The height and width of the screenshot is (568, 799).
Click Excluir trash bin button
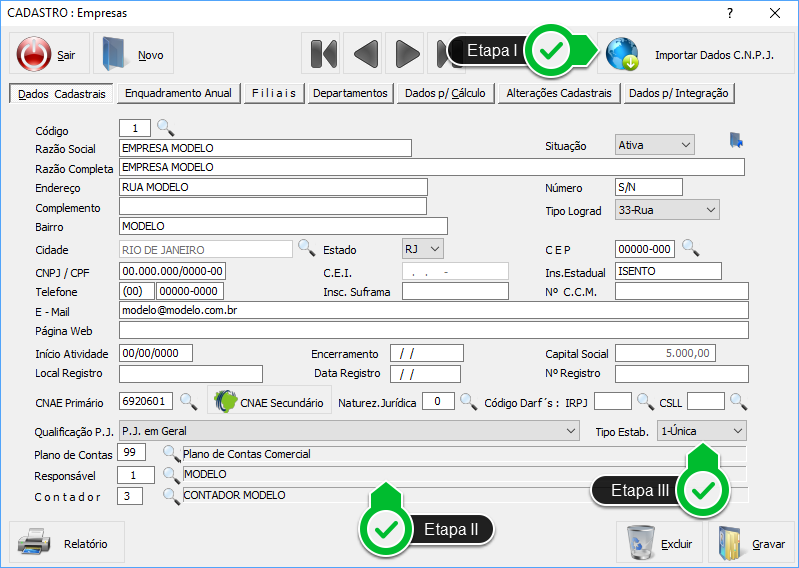(x=659, y=542)
